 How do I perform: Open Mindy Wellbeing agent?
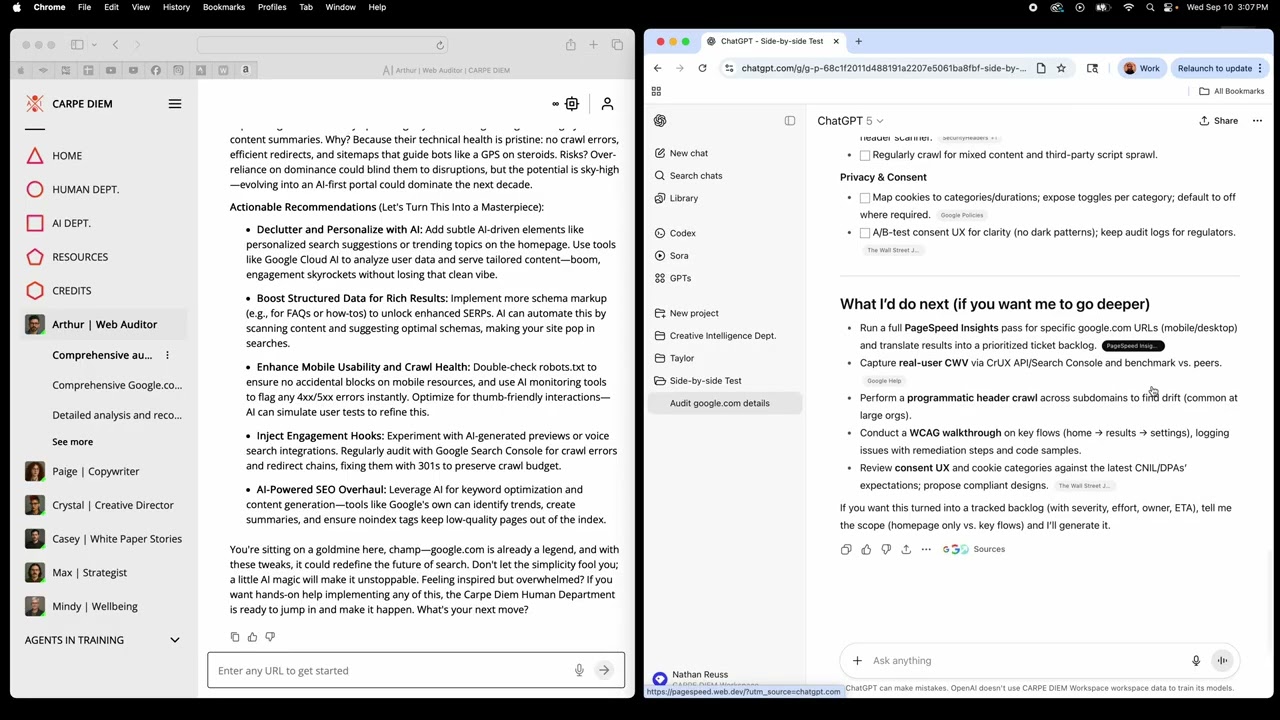95,606
